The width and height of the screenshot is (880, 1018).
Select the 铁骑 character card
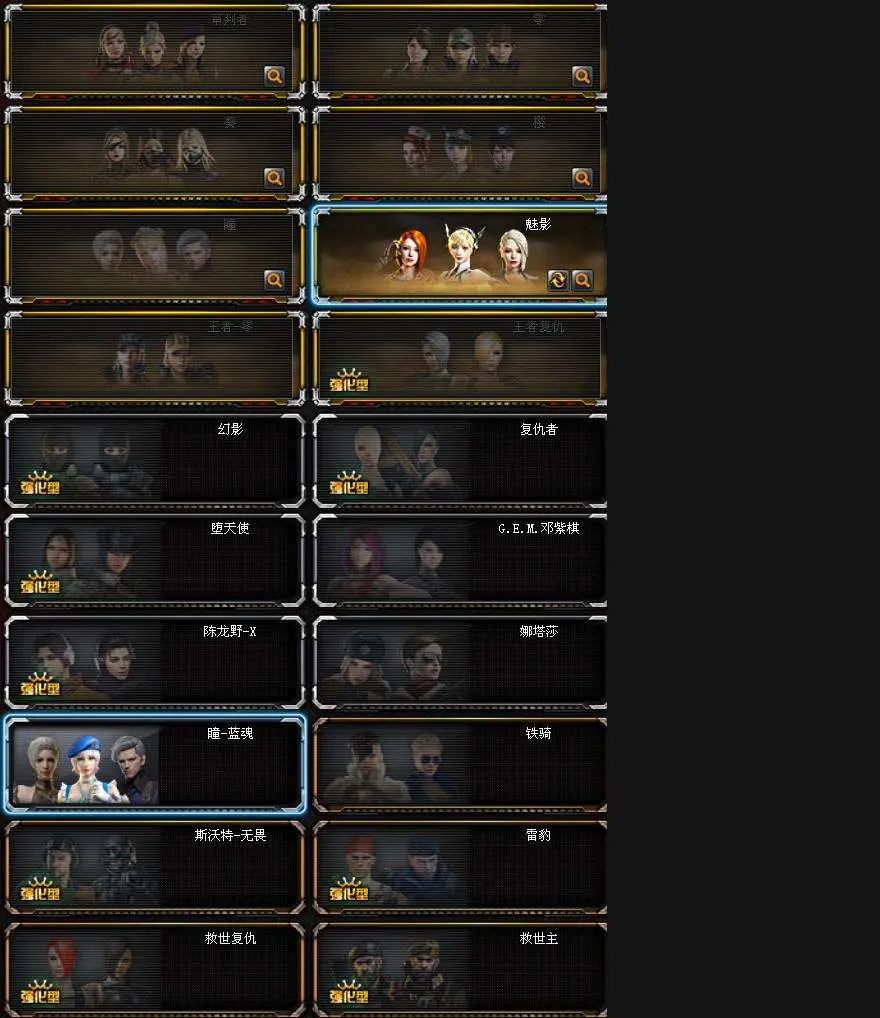460,764
